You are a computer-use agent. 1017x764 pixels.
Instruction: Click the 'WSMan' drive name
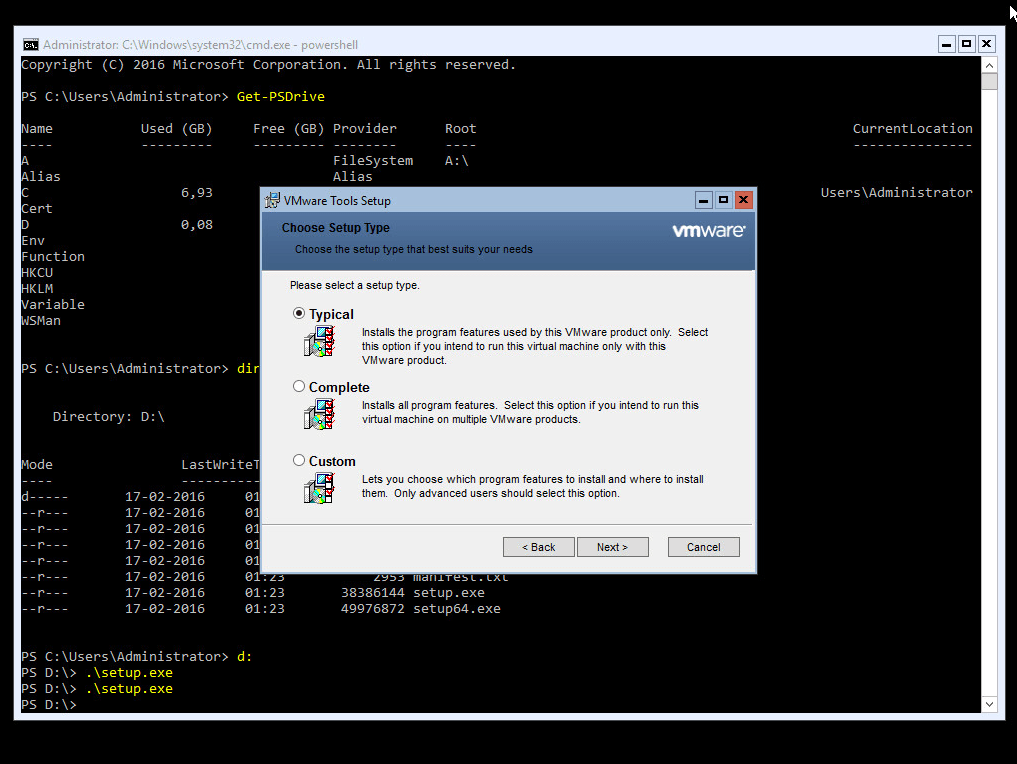coord(41,321)
